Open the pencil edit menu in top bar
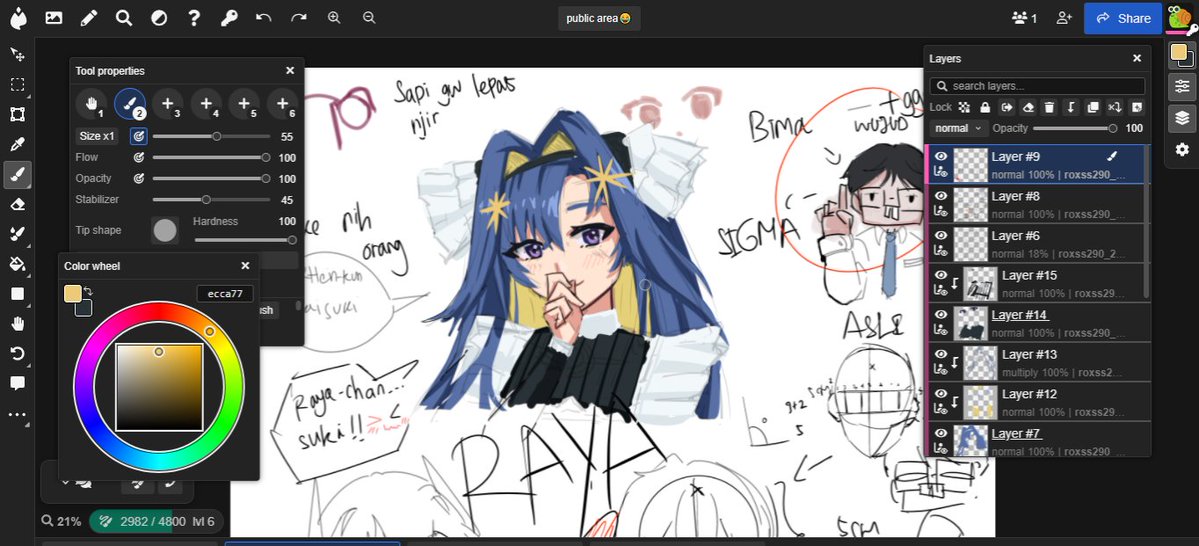 [x=89, y=18]
